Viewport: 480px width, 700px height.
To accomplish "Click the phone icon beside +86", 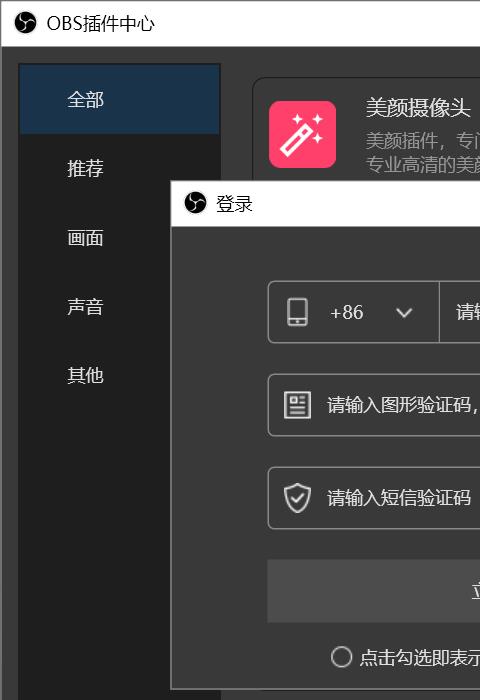I will pos(297,312).
